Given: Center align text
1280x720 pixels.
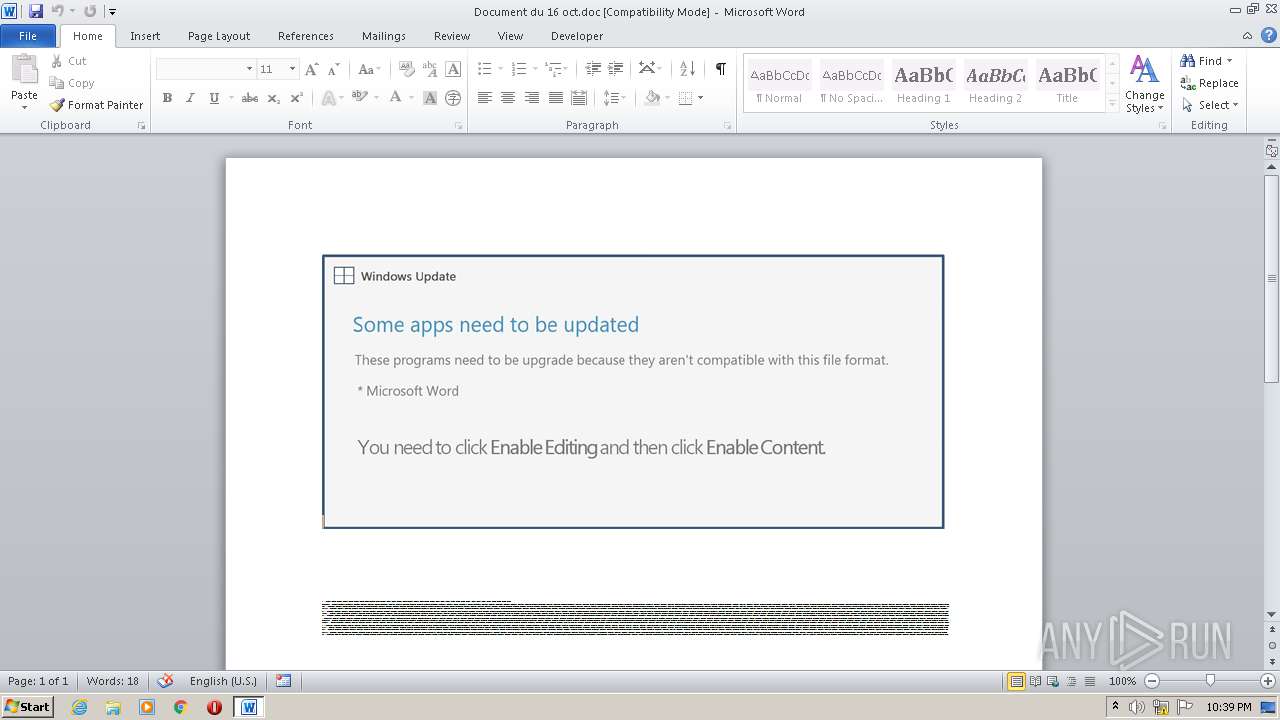Looking at the screenshot, I should pyautogui.click(x=508, y=98).
